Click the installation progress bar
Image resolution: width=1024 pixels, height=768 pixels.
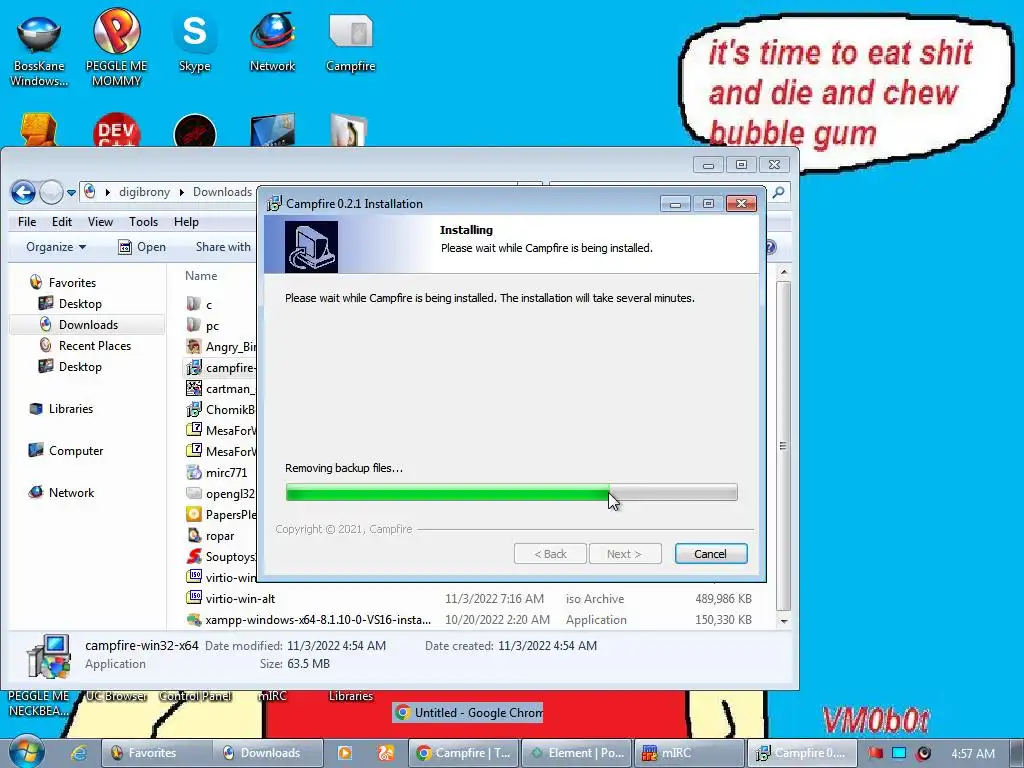(x=511, y=492)
